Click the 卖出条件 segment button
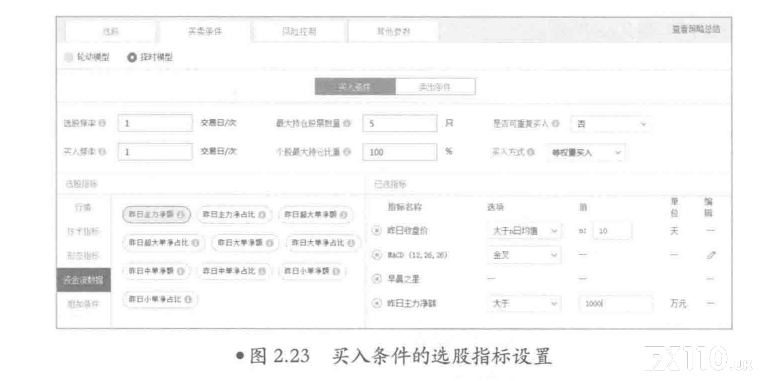Image resolution: width=778 pixels, height=381 pixels. pos(435,87)
